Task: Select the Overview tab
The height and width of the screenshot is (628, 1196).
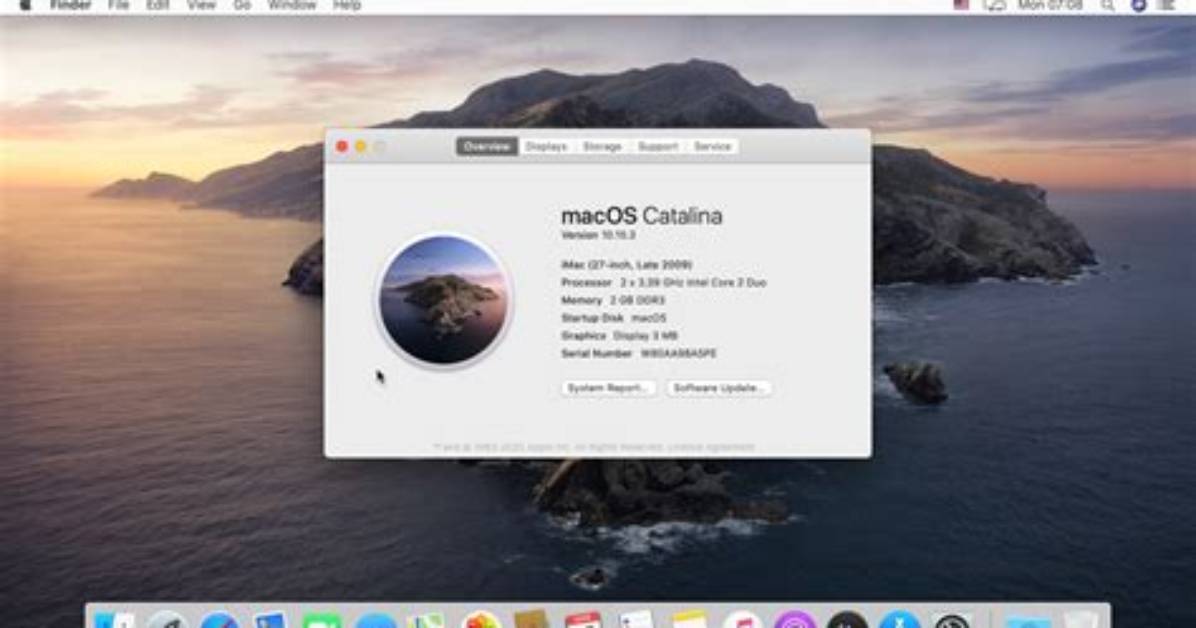Action: tap(487, 146)
